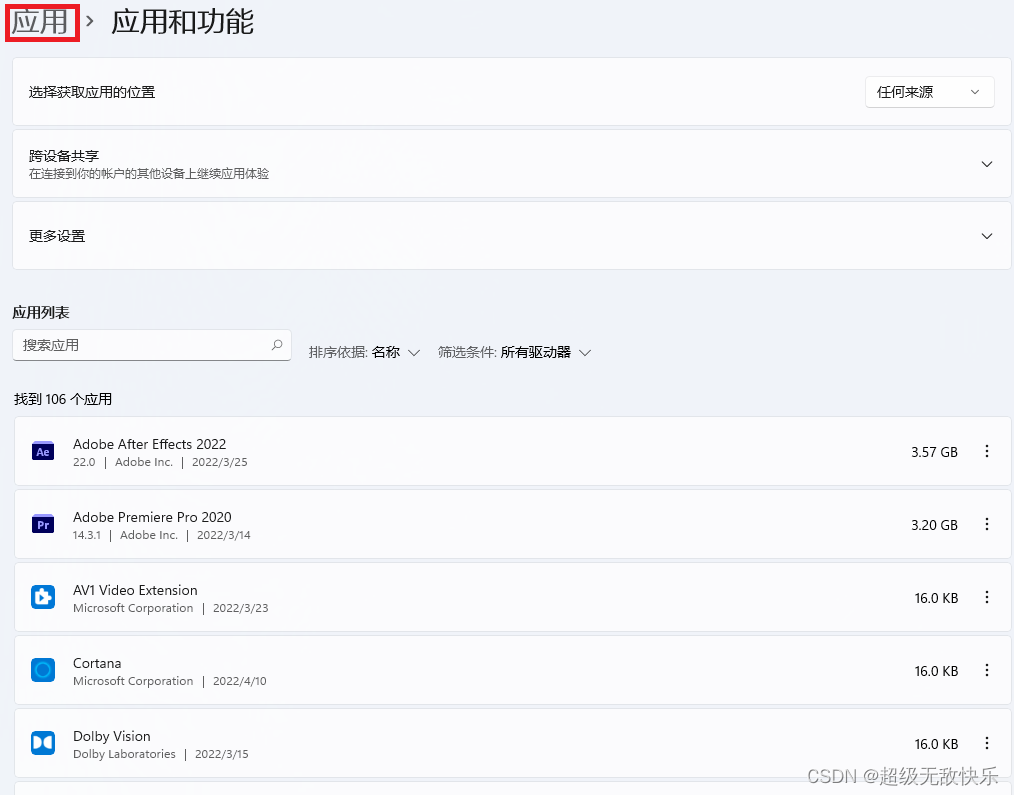The width and height of the screenshot is (1014, 795).
Task: Click the 选择获取应用的位置 label
Action: click(92, 92)
